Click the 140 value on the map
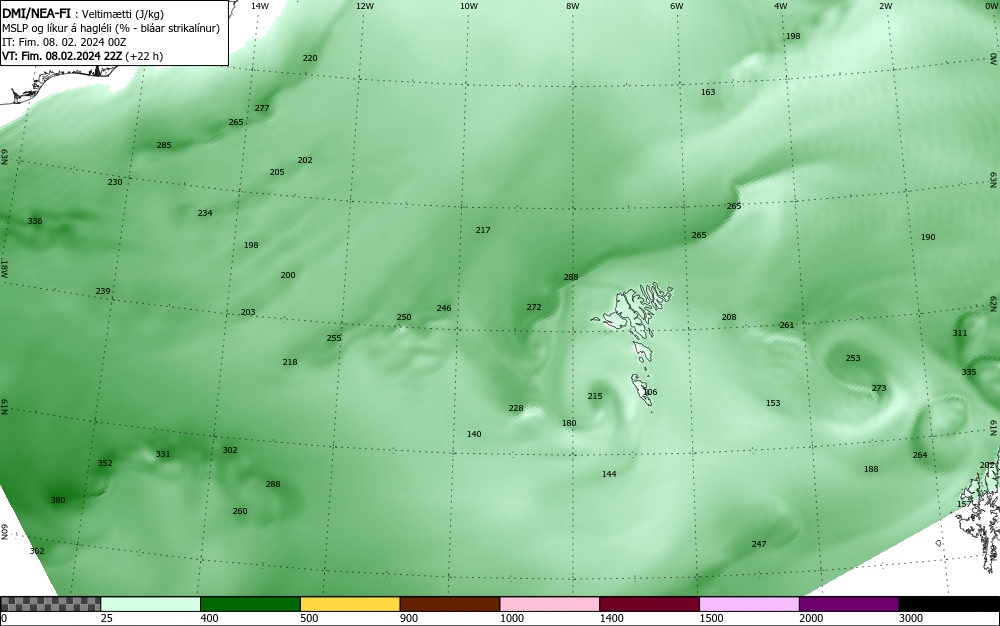 pos(474,435)
